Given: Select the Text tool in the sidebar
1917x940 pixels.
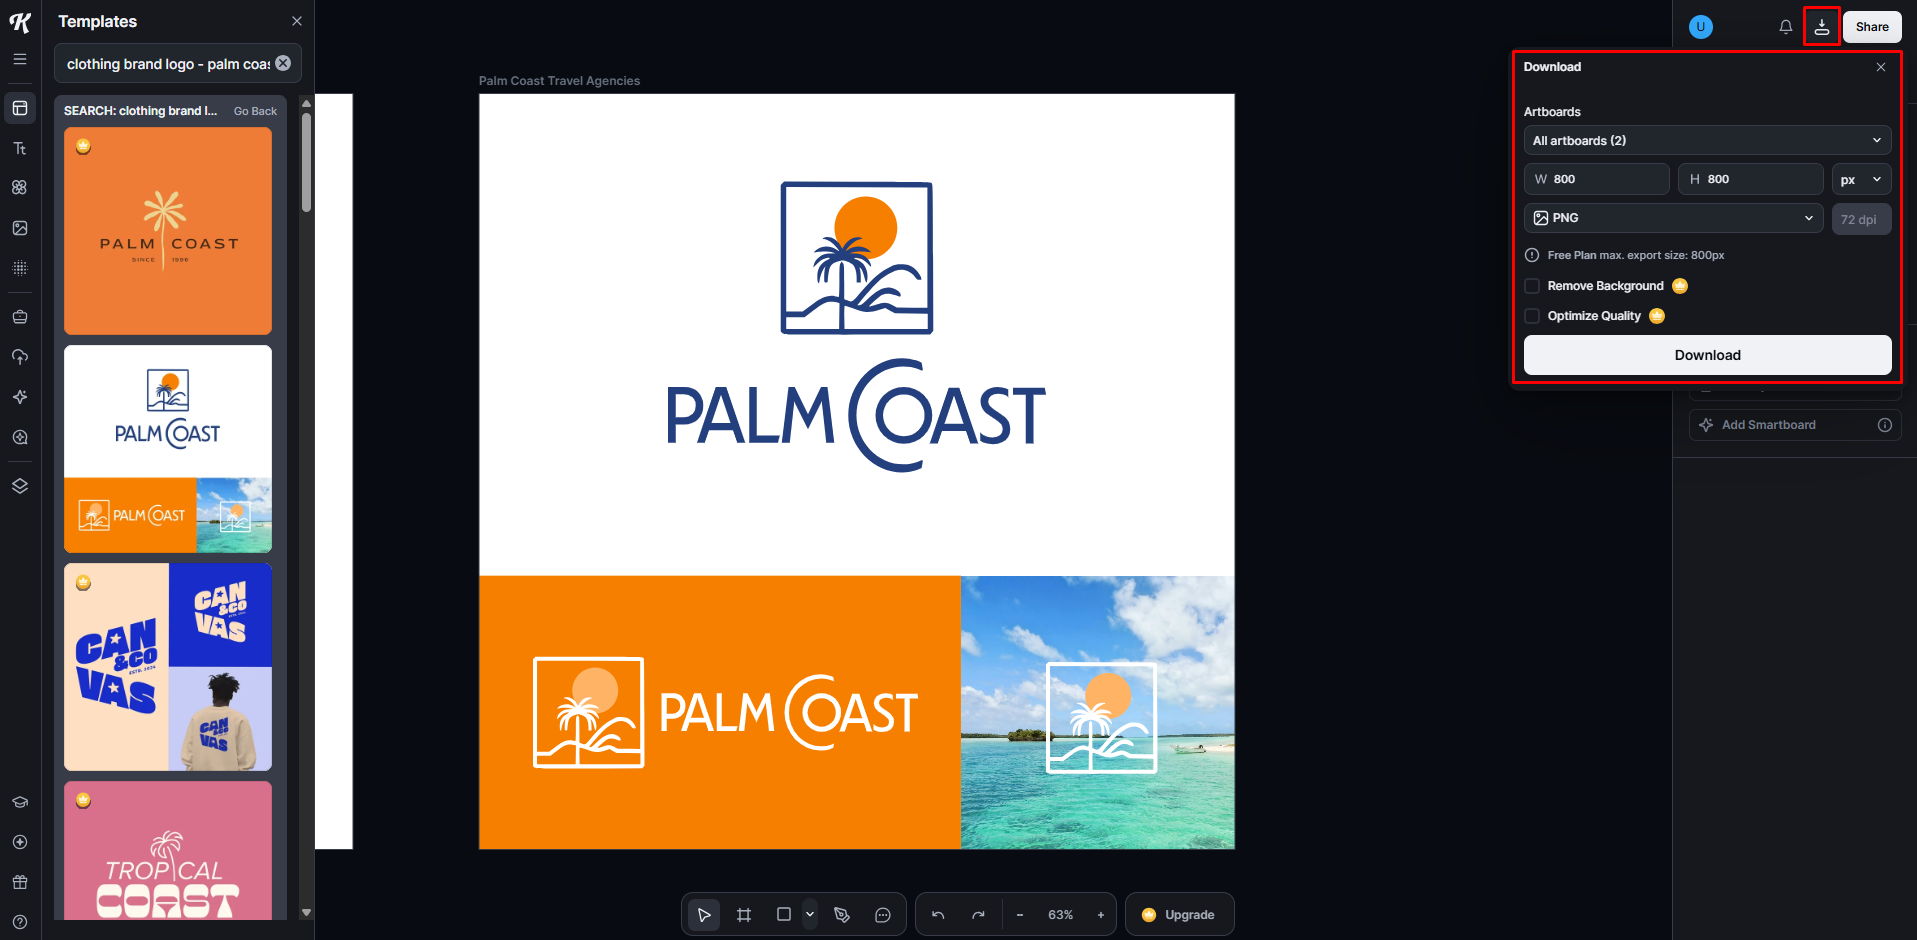Looking at the screenshot, I should (19, 147).
